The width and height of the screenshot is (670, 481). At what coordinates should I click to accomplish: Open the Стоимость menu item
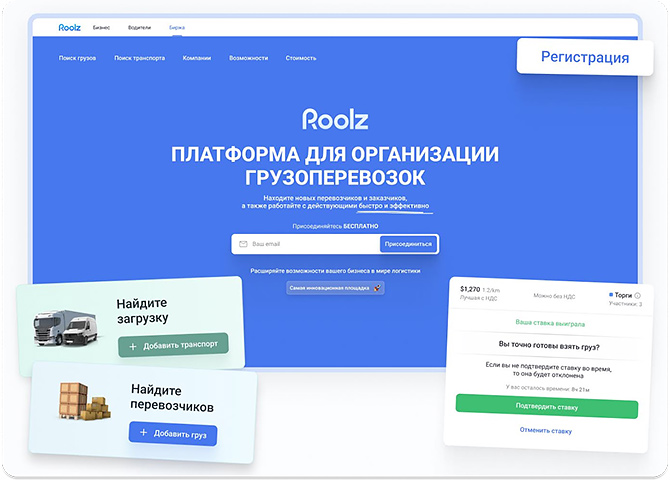301,58
